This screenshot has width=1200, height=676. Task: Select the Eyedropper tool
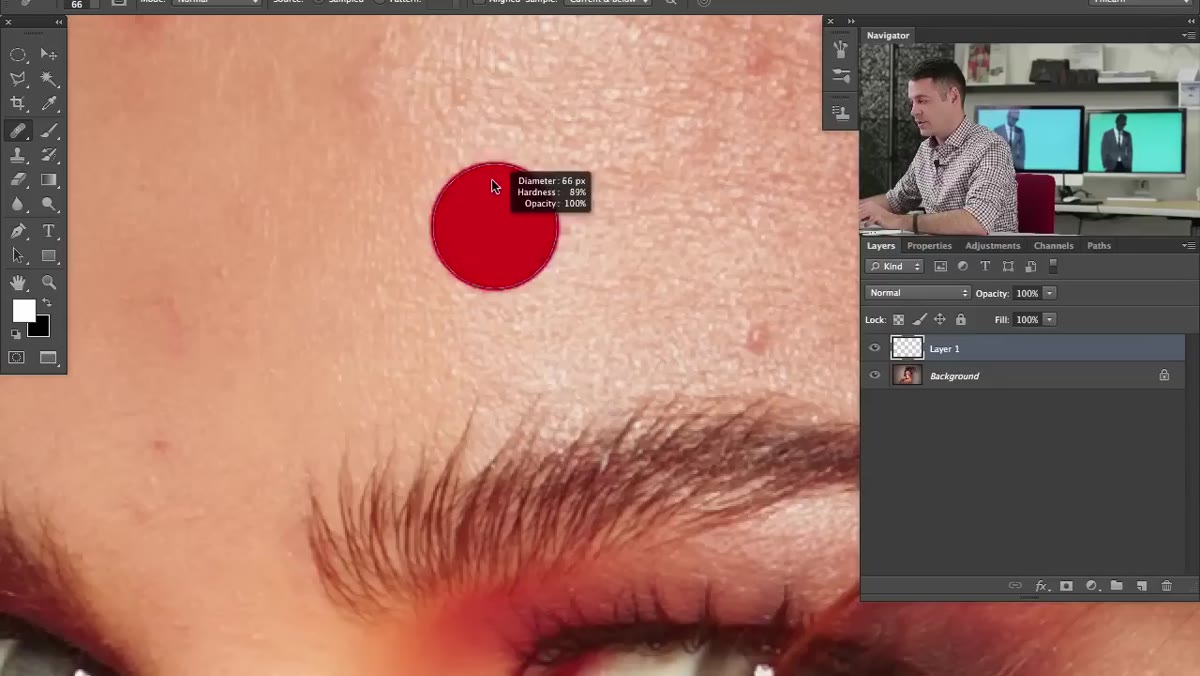click(x=48, y=104)
